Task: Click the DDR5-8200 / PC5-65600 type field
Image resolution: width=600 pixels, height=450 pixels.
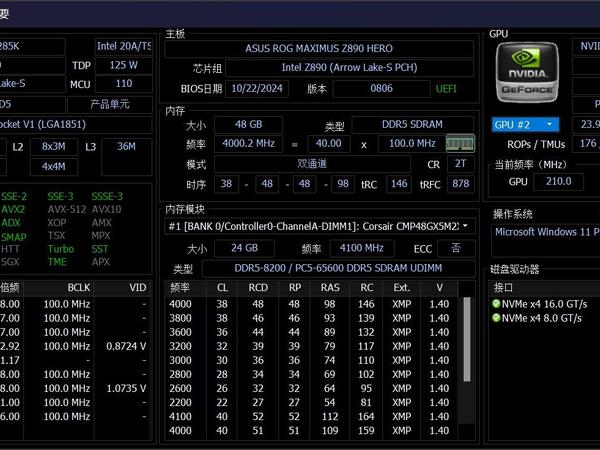Action: point(338,268)
